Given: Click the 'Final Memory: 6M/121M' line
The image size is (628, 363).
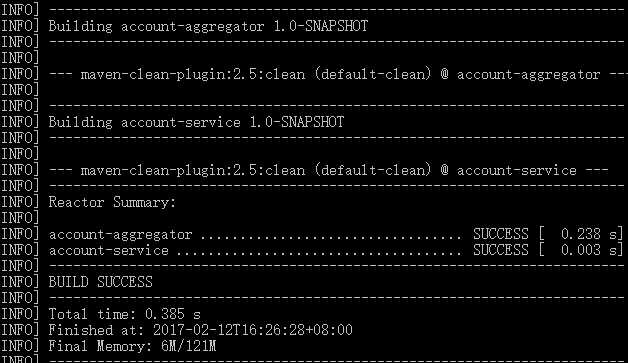Looking at the screenshot, I should tap(133, 346).
